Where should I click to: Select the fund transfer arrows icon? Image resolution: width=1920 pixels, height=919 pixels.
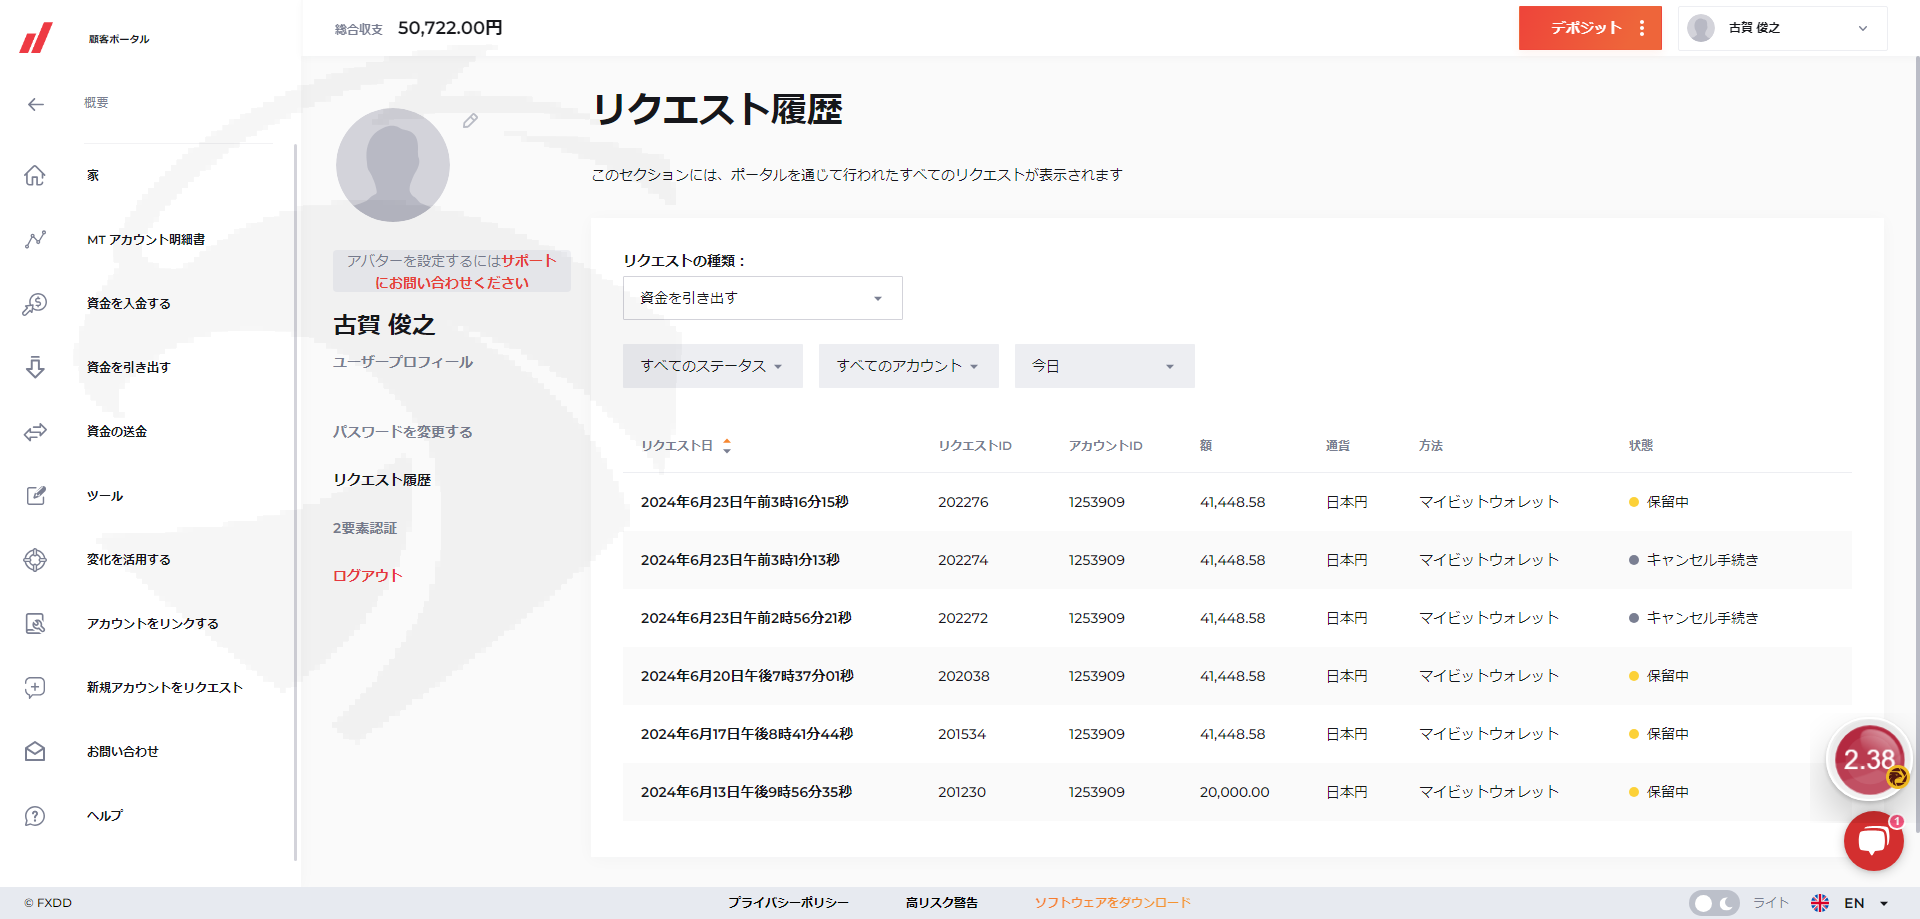point(35,432)
